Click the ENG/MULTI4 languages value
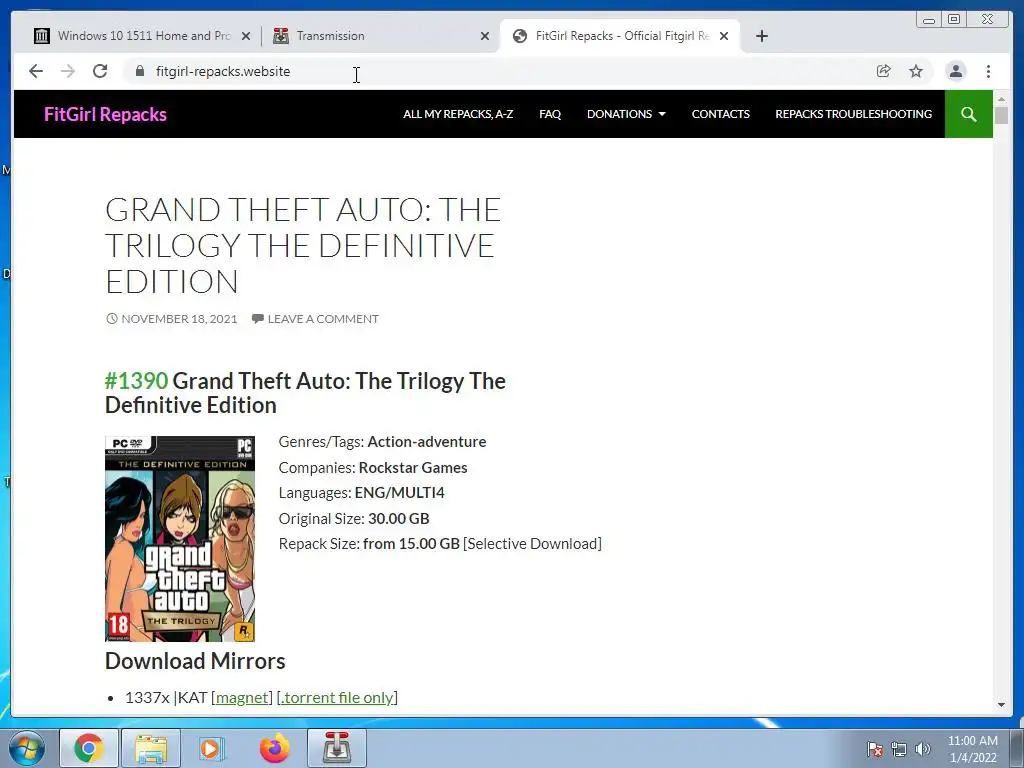 (399, 493)
